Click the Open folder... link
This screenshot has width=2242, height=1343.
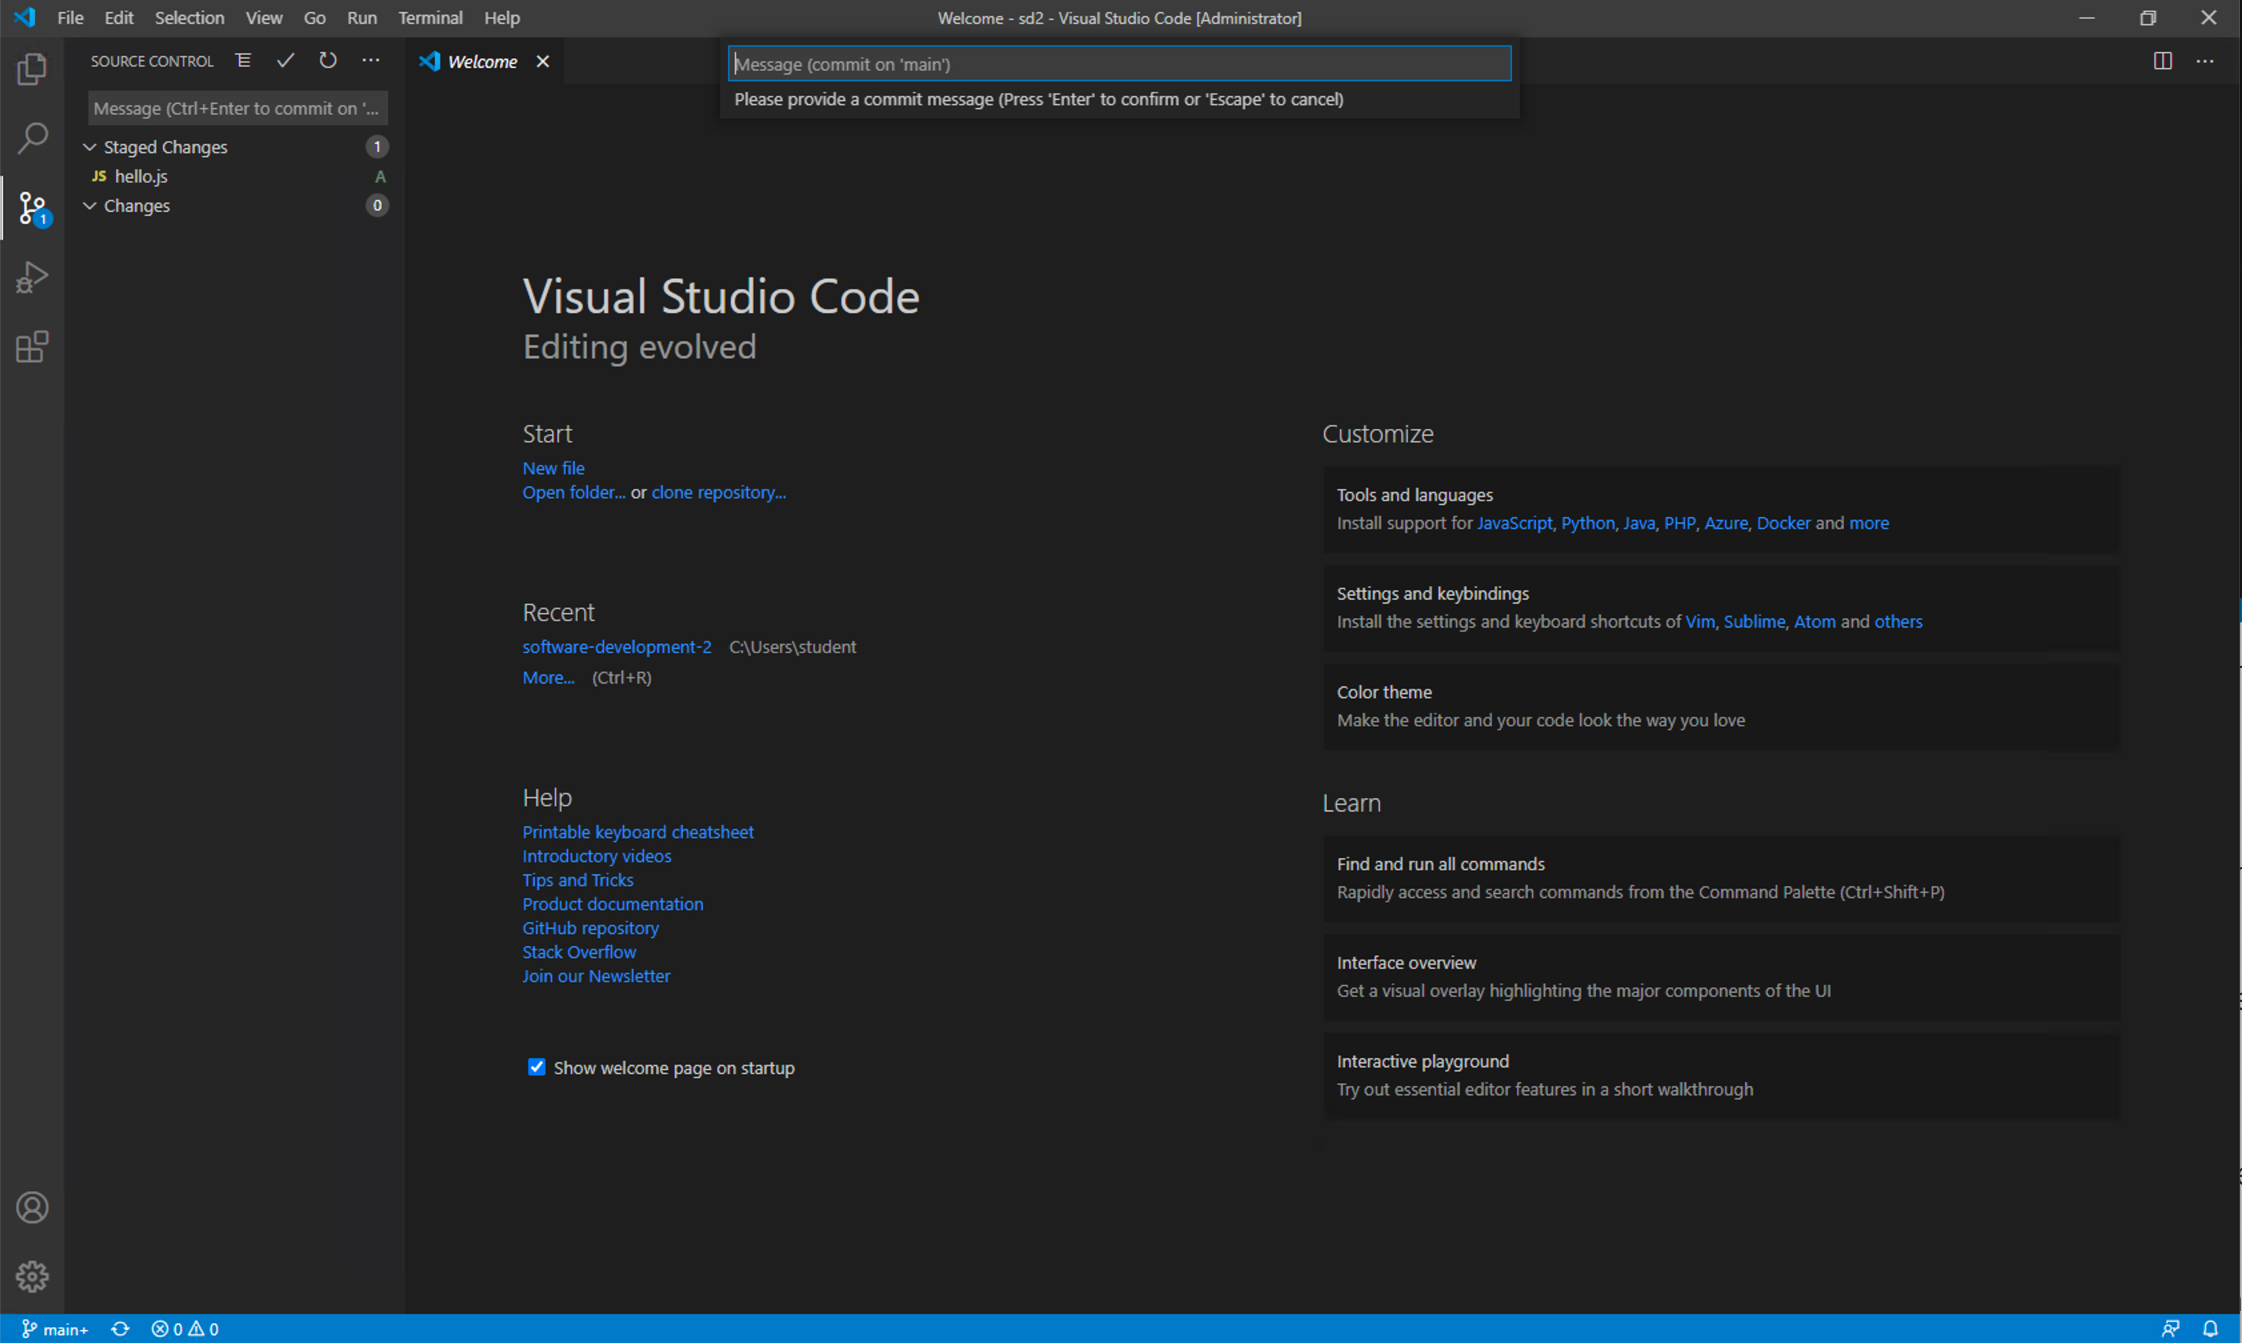[x=573, y=492]
